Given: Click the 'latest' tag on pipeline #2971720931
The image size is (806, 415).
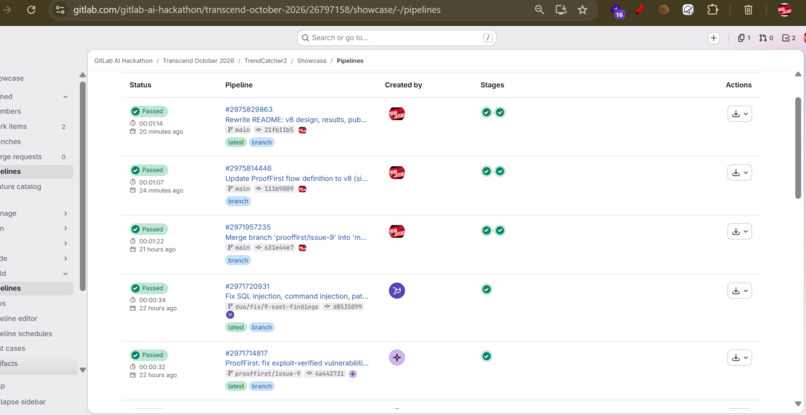Looking at the screenshot, I should click(236, 328).
